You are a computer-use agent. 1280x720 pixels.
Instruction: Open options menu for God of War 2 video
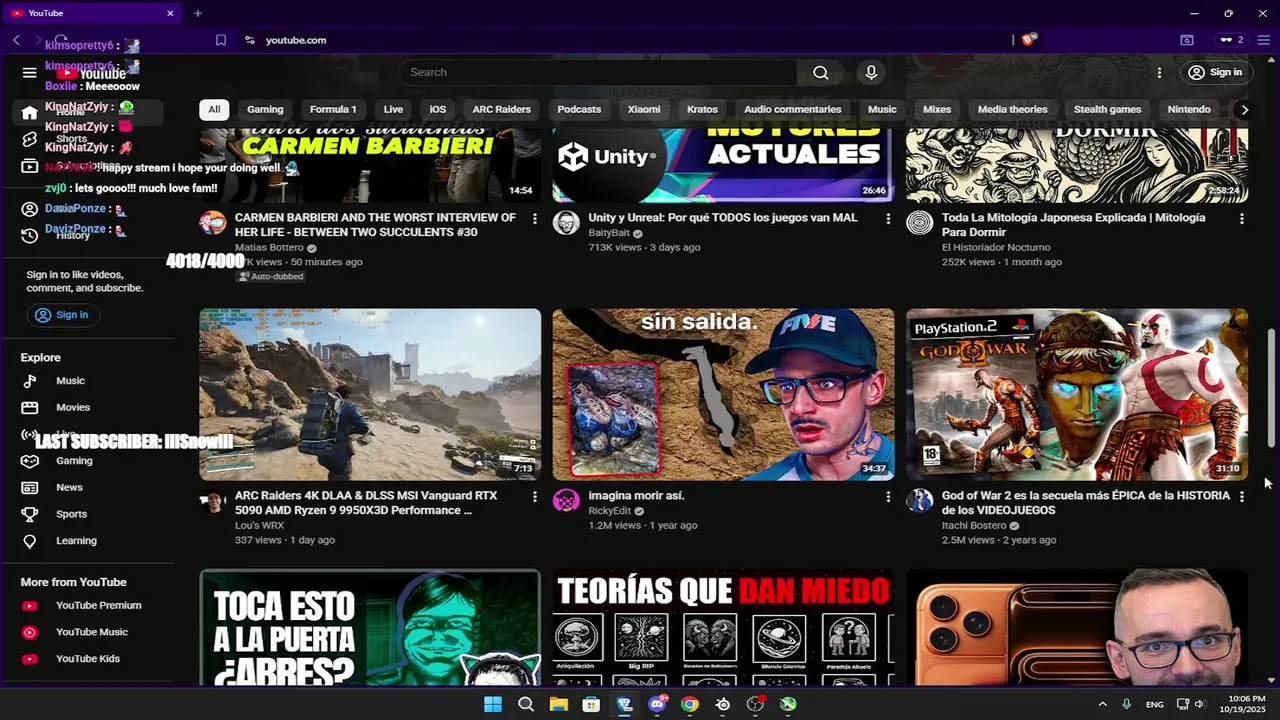[x=1242, y=496]
